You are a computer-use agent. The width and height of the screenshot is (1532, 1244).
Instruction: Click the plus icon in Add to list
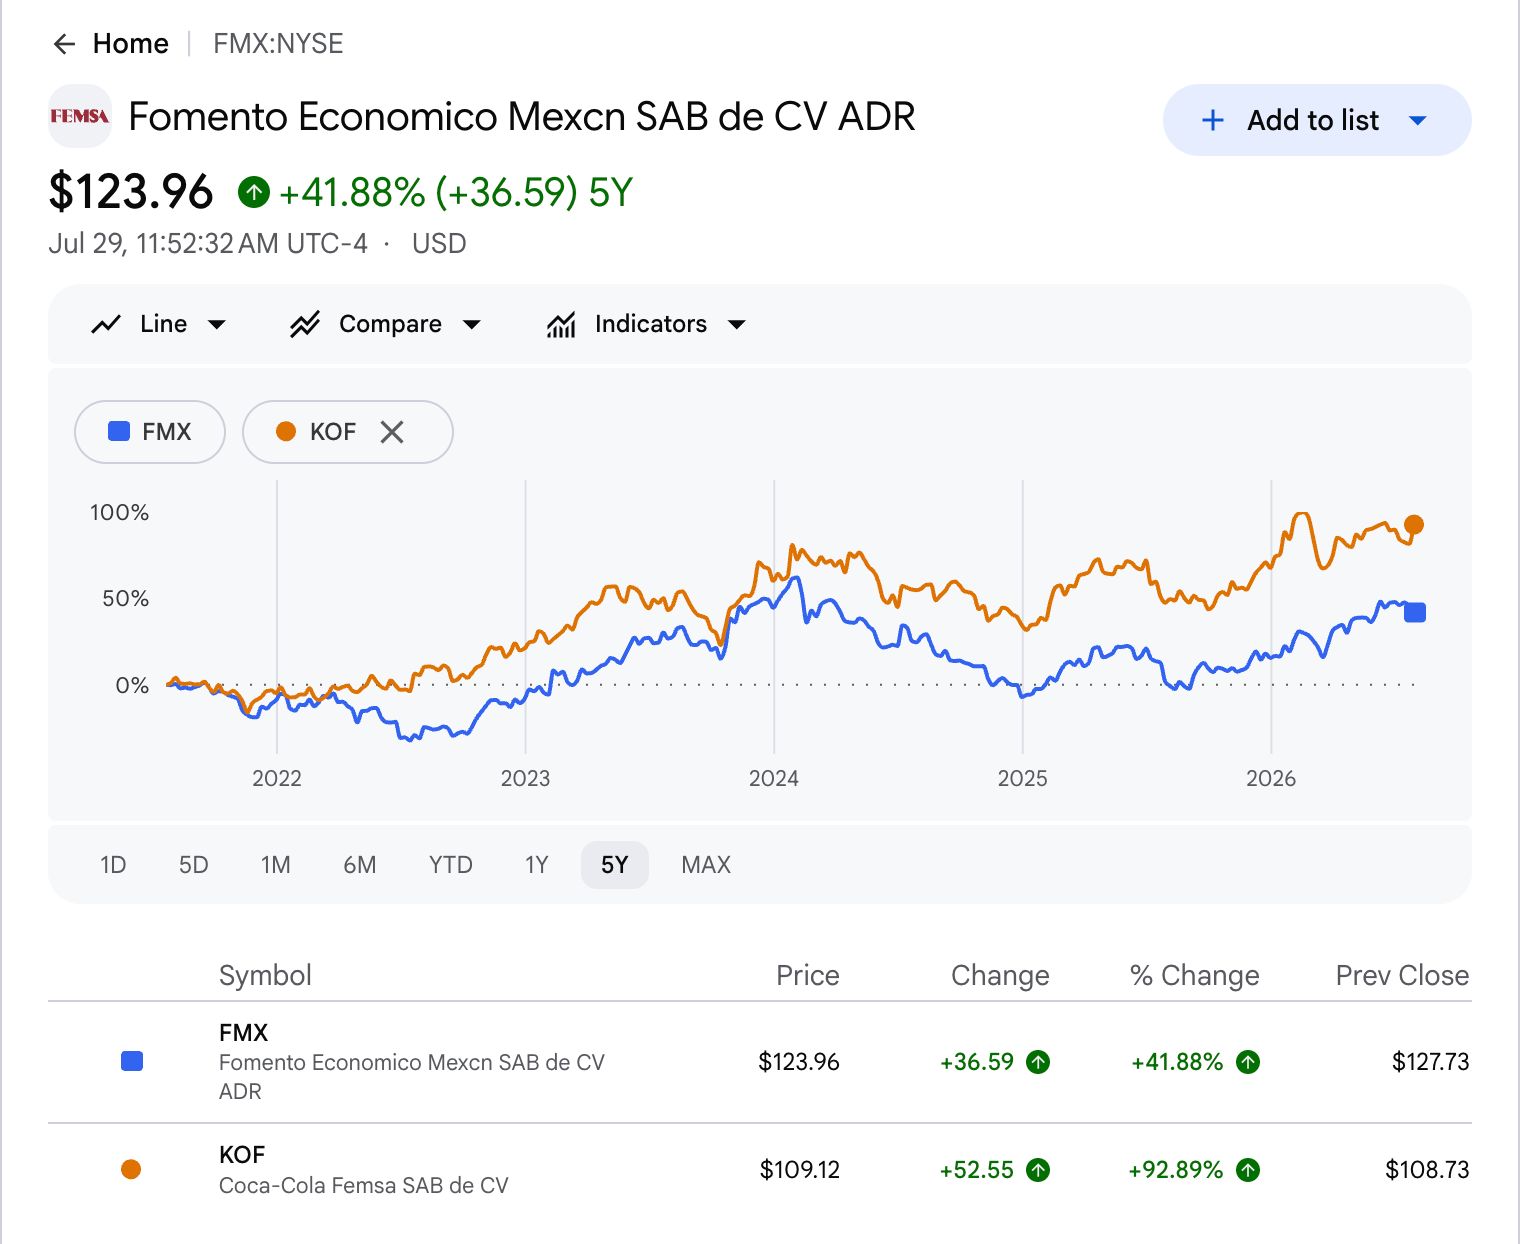(x=1212, y=120)
